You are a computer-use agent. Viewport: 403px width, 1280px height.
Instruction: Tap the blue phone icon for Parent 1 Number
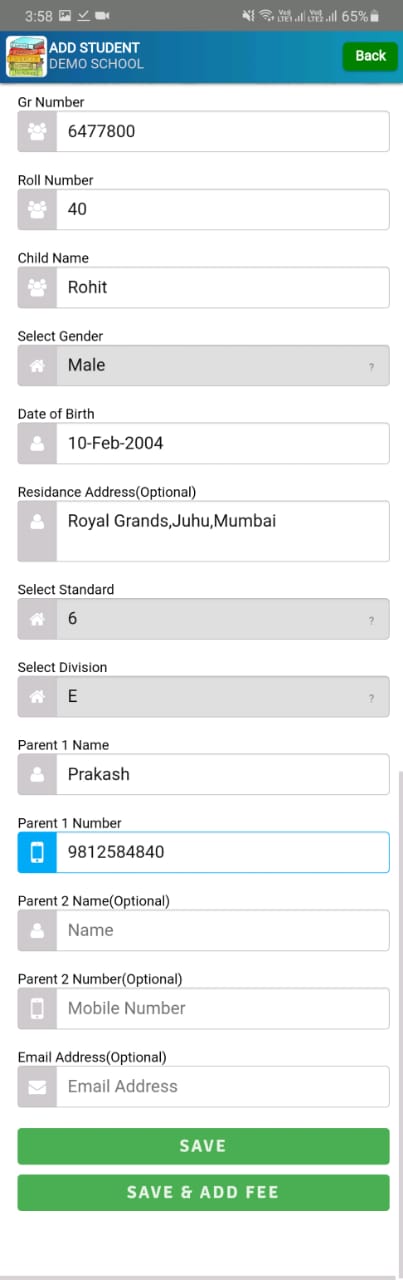click(37, 852)
